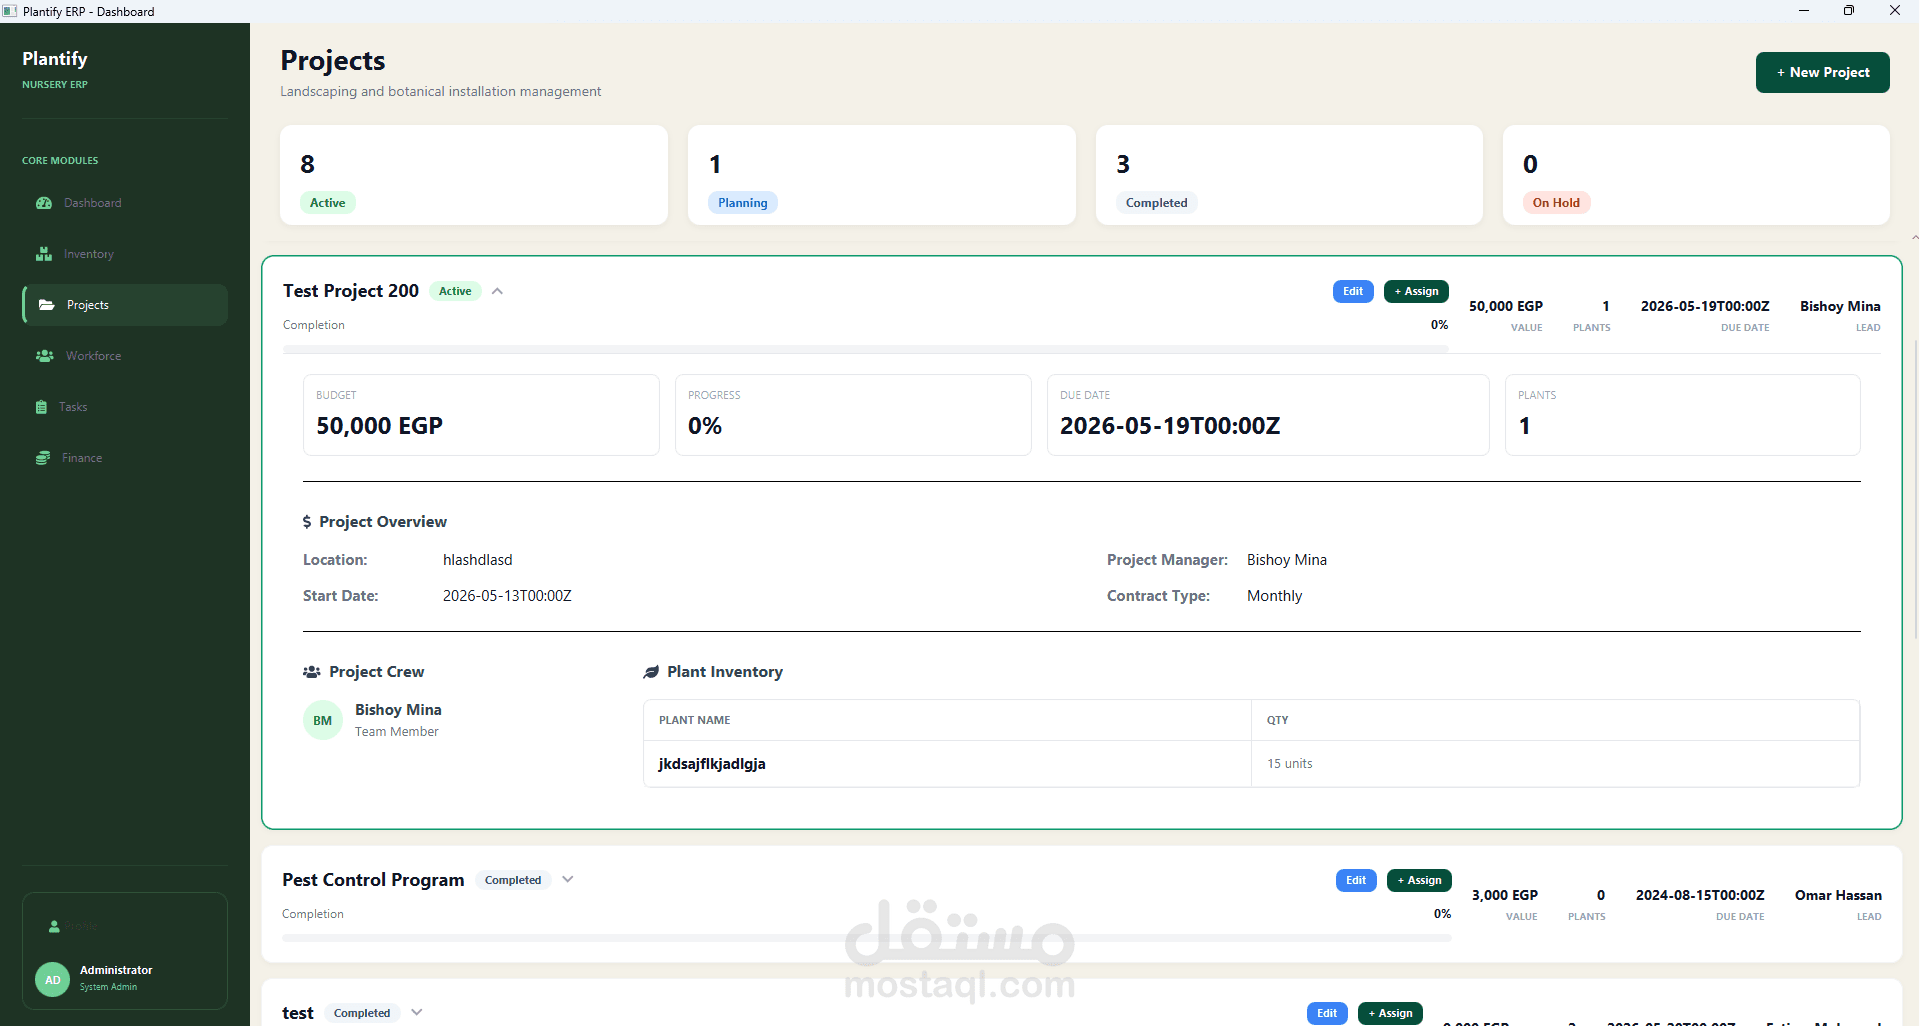The image size is (1920, 1026).
Task: Open the Administrator user name
Action: click(116, 970)
